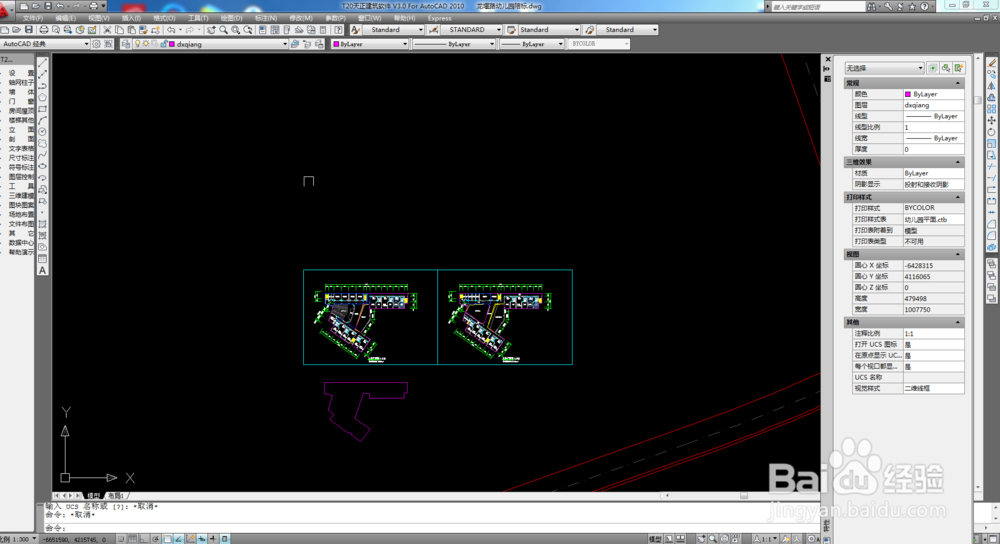Open the 文件(F) menu
This screenshot has width=1000, height=544.
33,18
